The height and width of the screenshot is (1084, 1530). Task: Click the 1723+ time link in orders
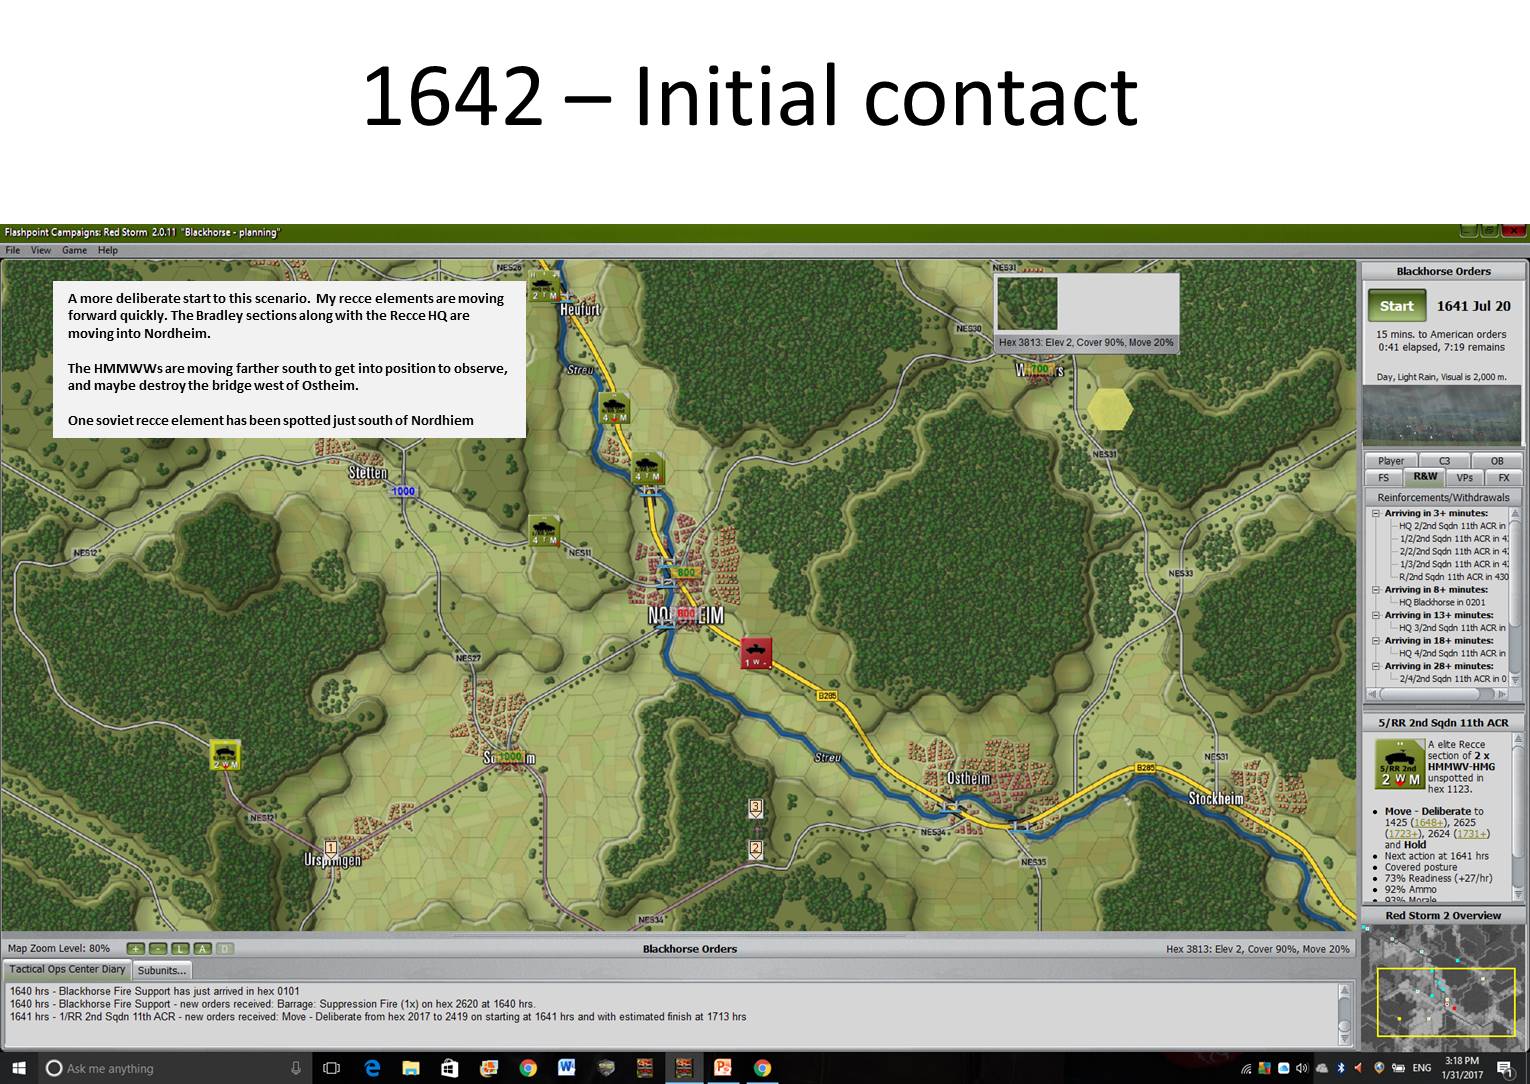point(1403,834)
